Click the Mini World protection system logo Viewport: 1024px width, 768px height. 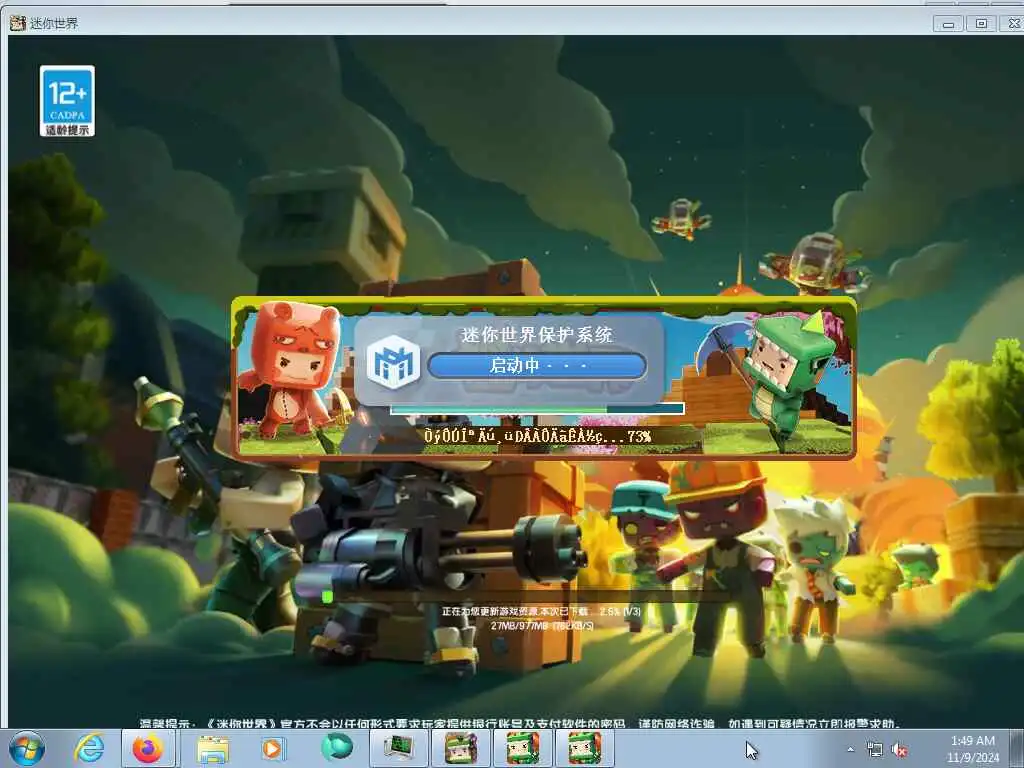(x=393, y=362)
